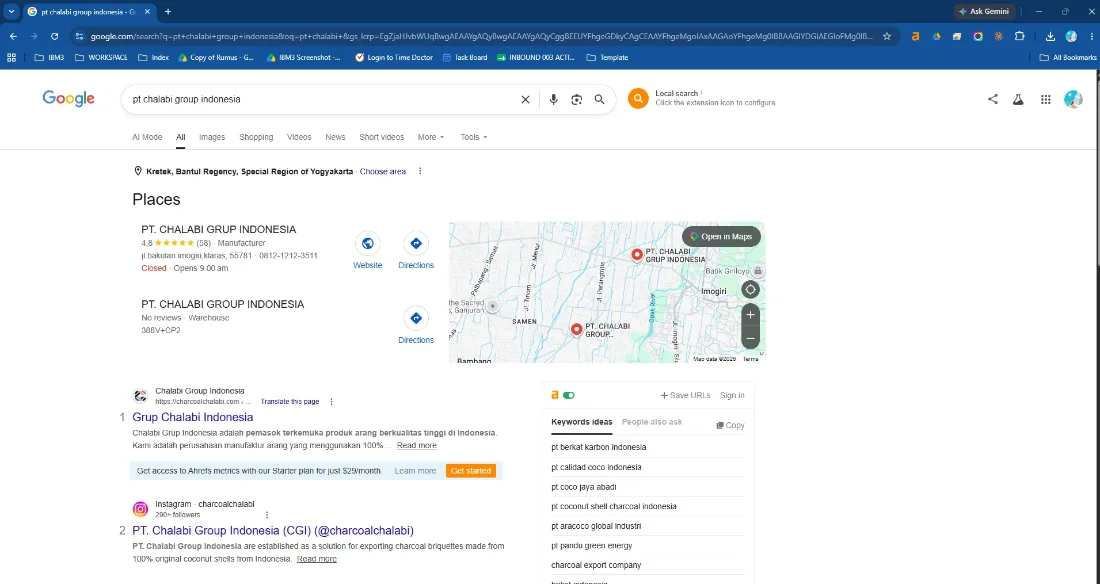Image resolution: width=1100 pixels, height=584 pixels.
Task: Open the PT. Chalabi Group Indonesia (CGI) result
Action: tap(273, 531)
